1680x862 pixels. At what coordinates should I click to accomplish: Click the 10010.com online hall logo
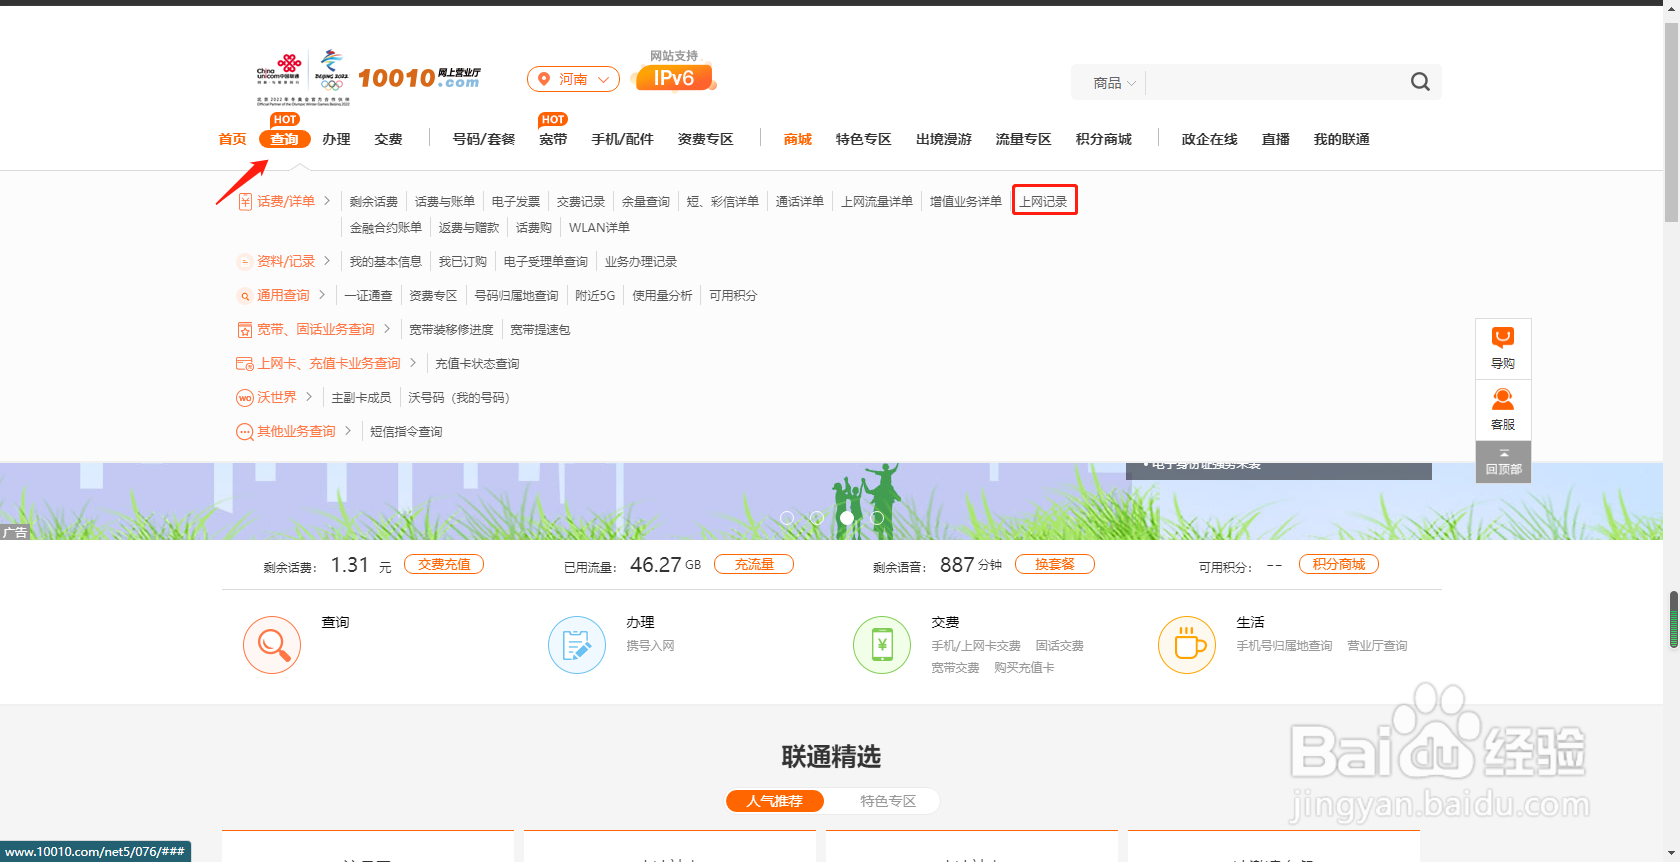tap(420, 78)
